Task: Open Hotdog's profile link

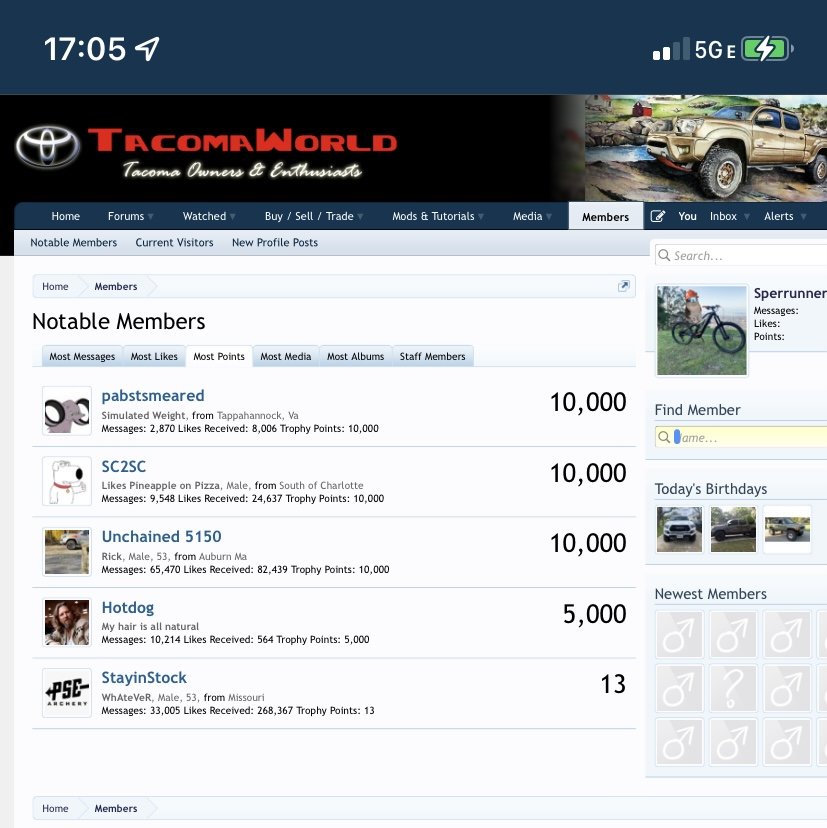Action: pos(128,607)
